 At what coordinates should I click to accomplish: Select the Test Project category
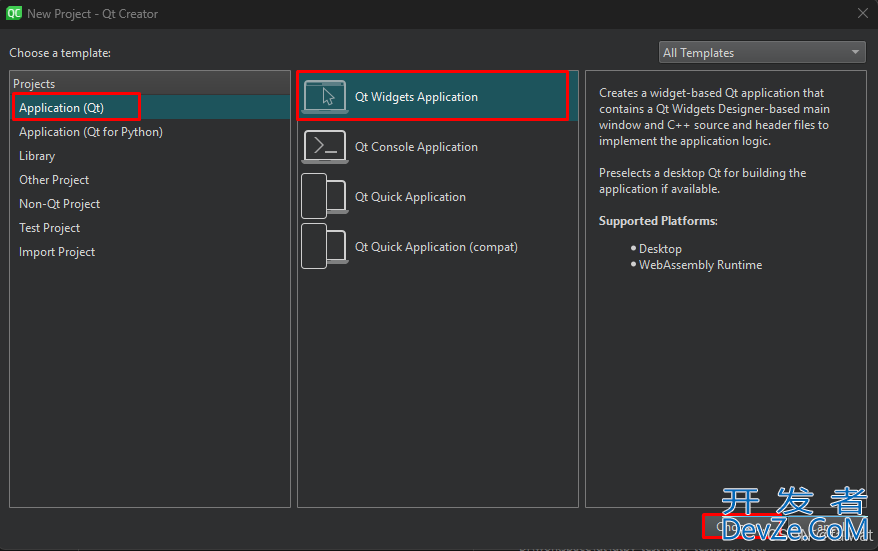tap(151, 228)
